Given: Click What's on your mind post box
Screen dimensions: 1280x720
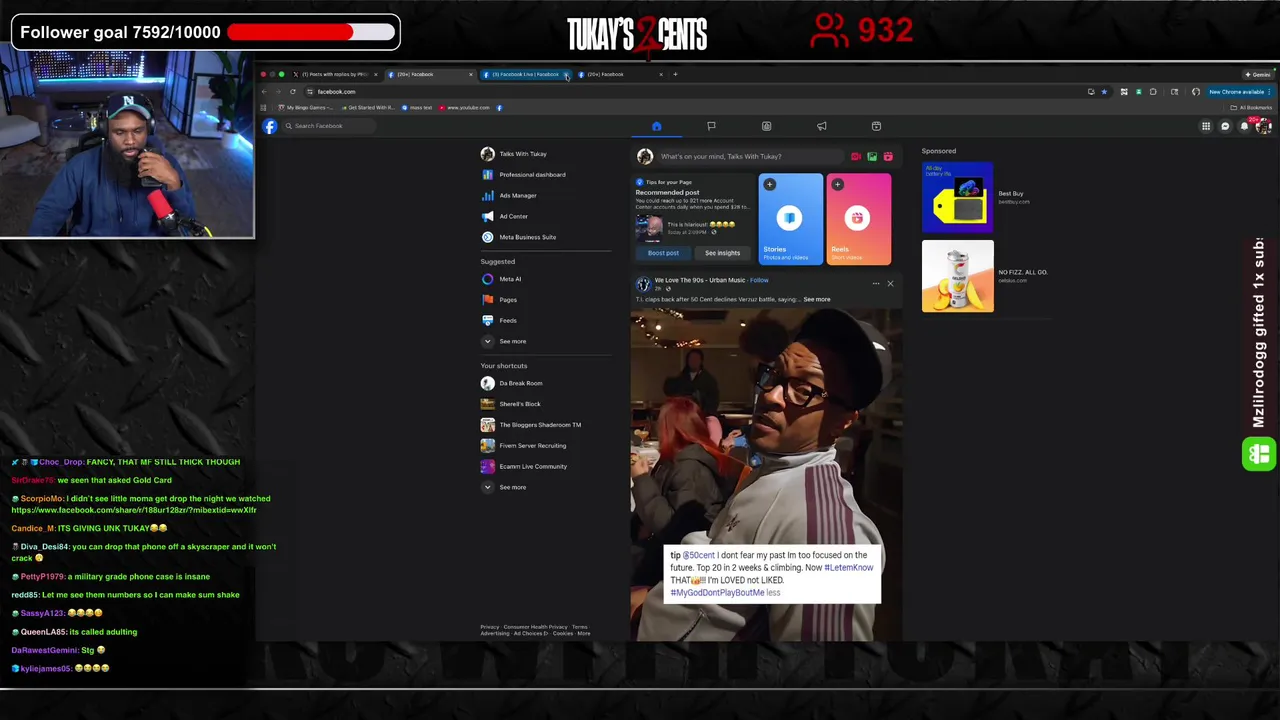Looking at the screenshot, I should [750, 157].
